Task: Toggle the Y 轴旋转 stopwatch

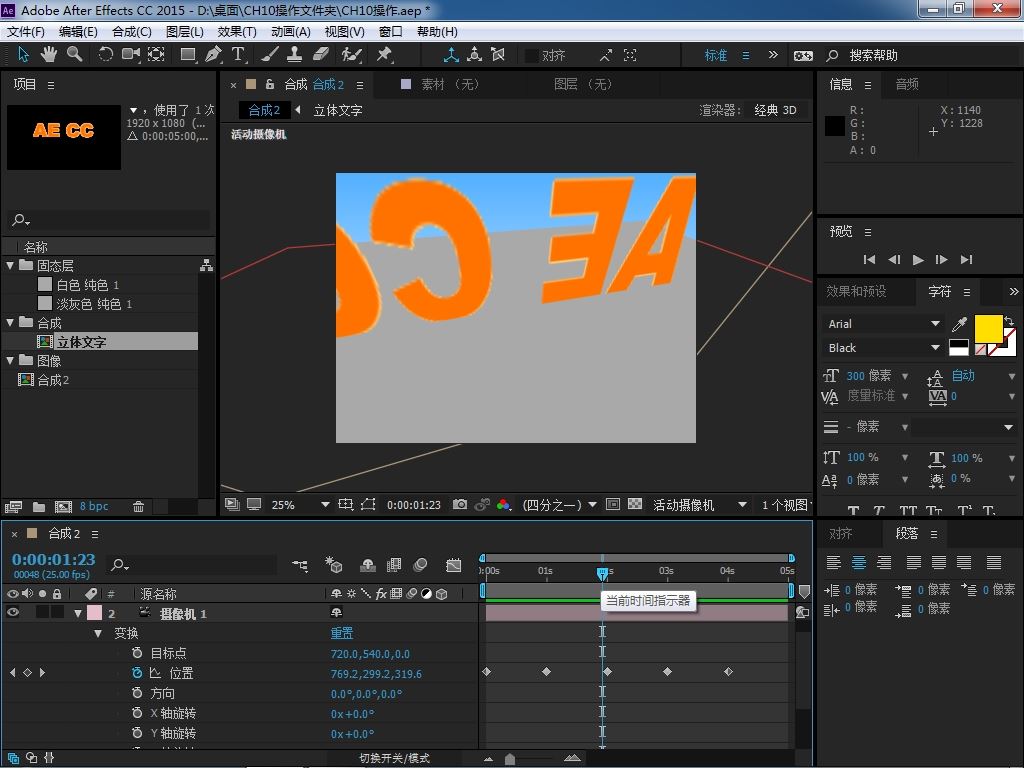Action: coord(136,733)
